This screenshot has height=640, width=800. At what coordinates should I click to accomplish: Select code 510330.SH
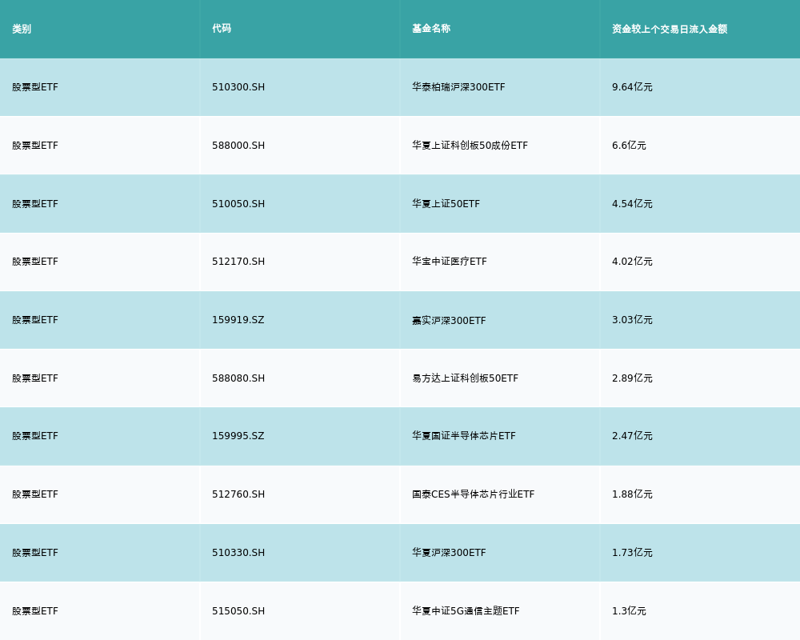click(238, 552)
